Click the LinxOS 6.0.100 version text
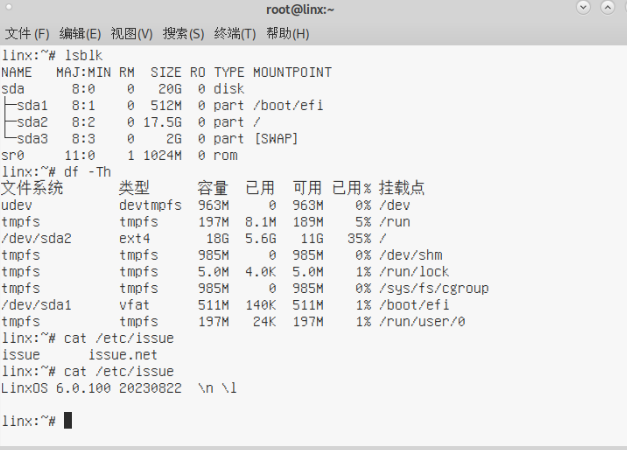Screen dimensions: 627x450 56,388
